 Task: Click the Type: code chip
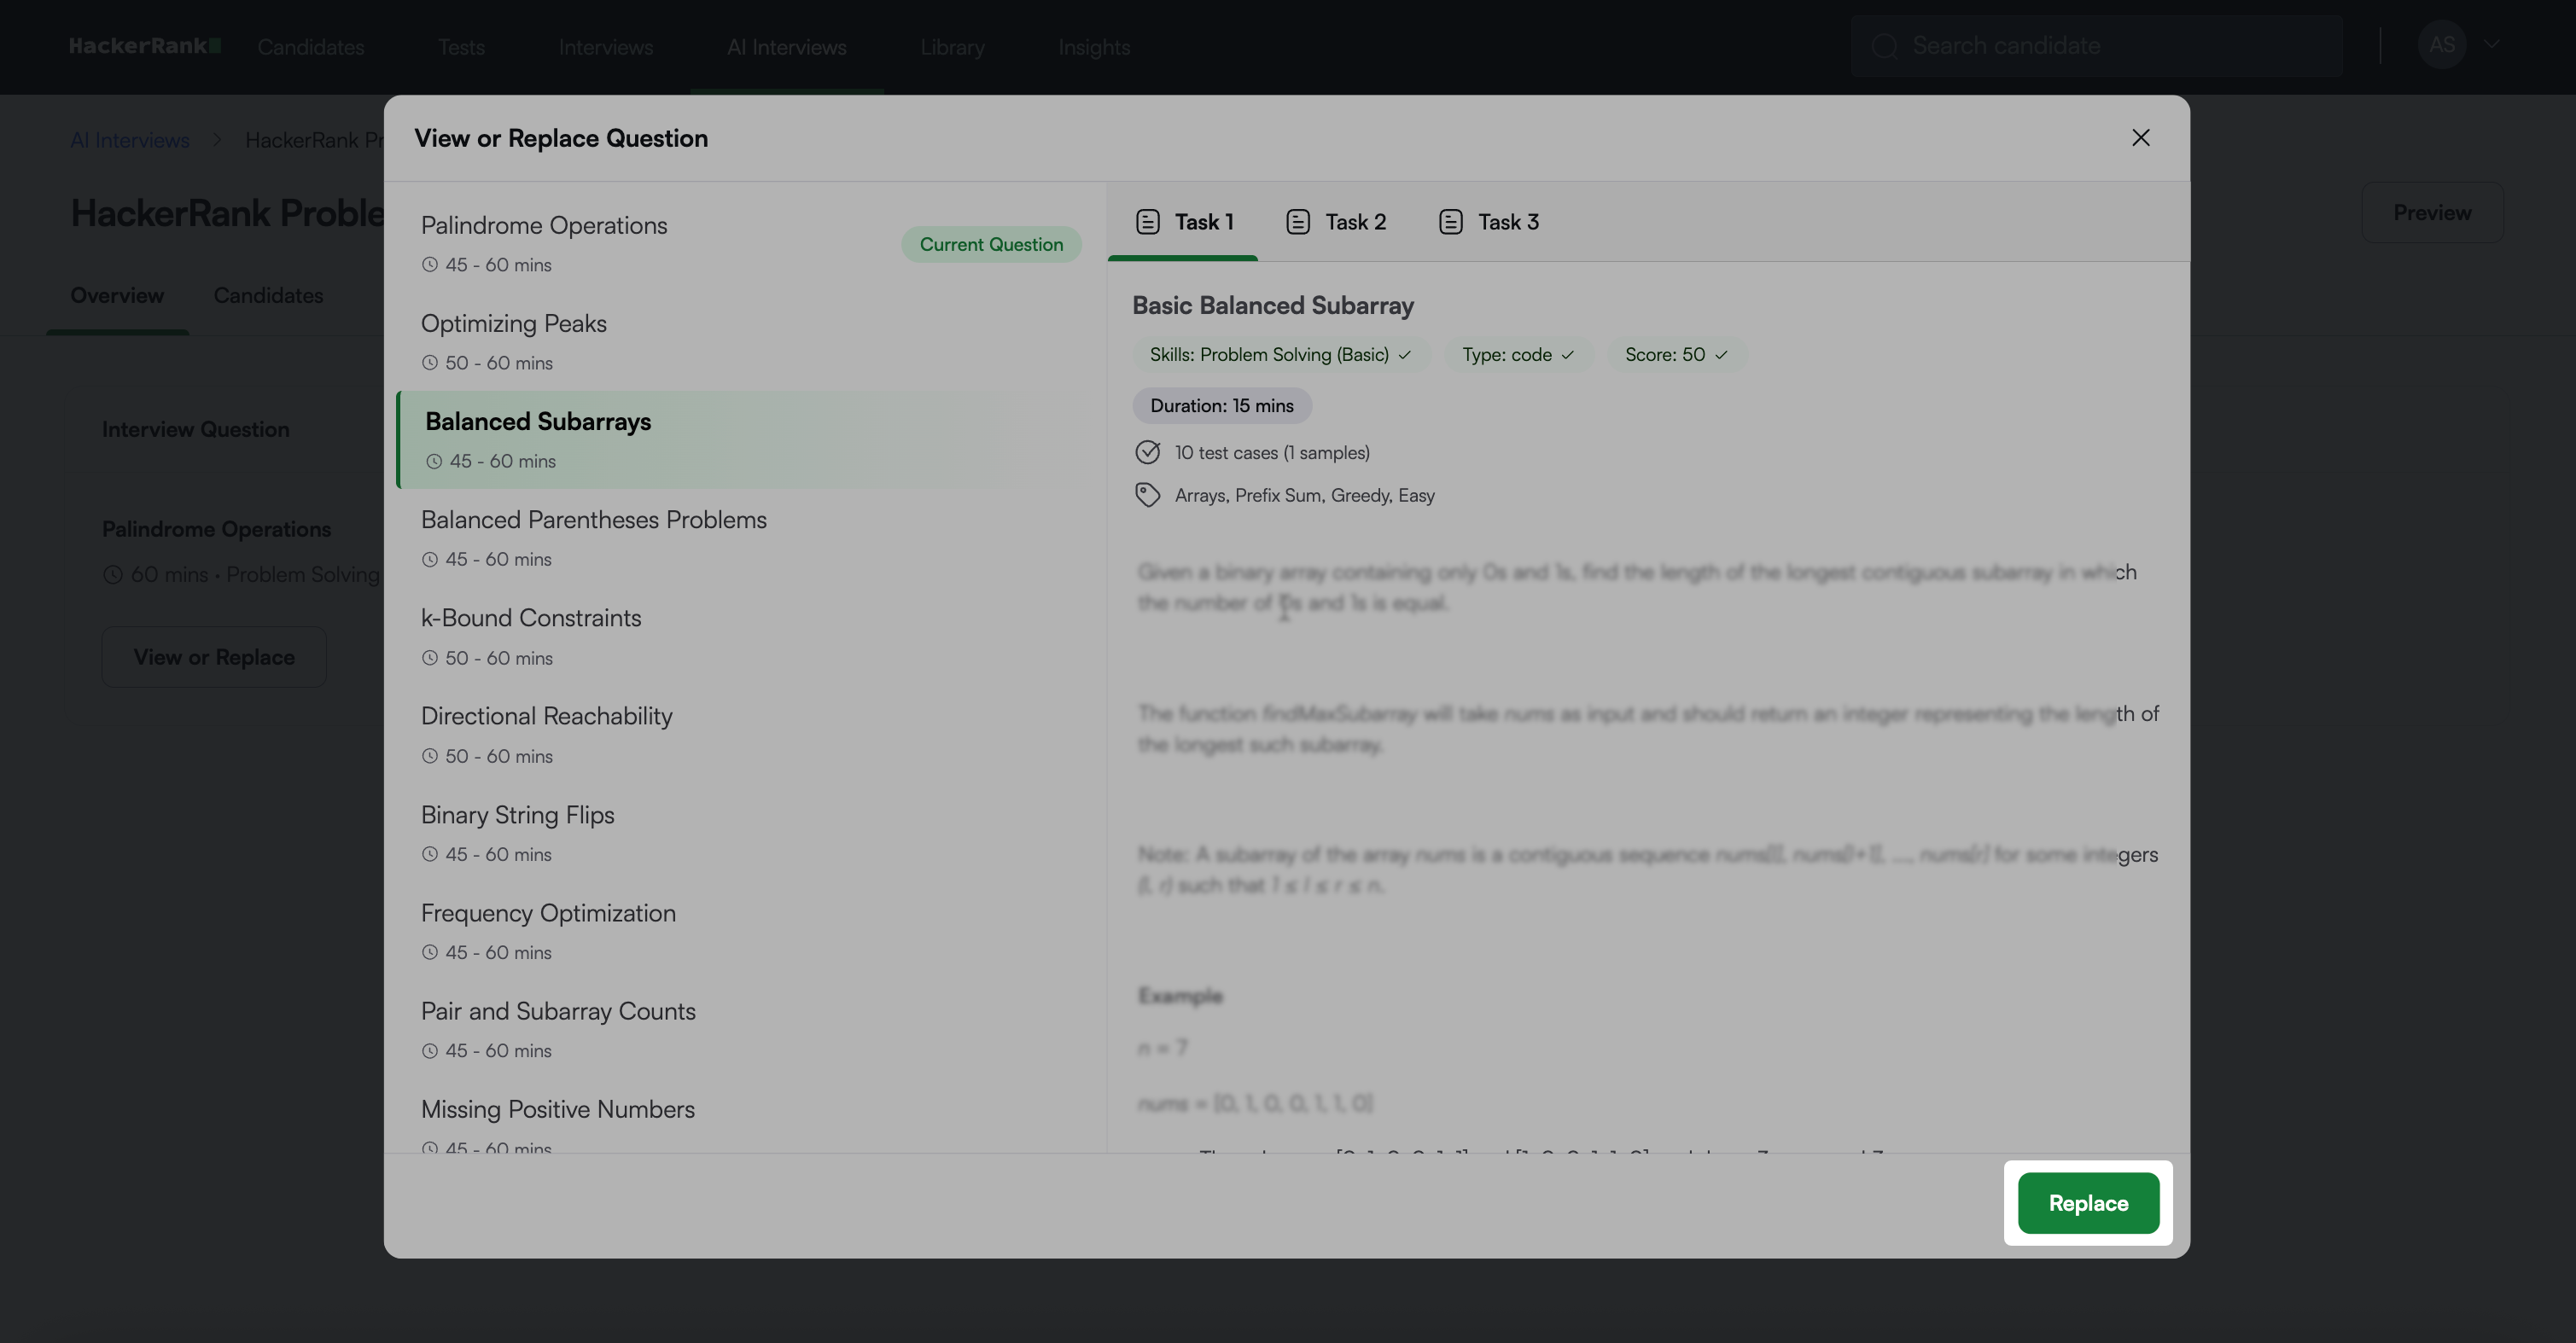tap(1518, 355)
